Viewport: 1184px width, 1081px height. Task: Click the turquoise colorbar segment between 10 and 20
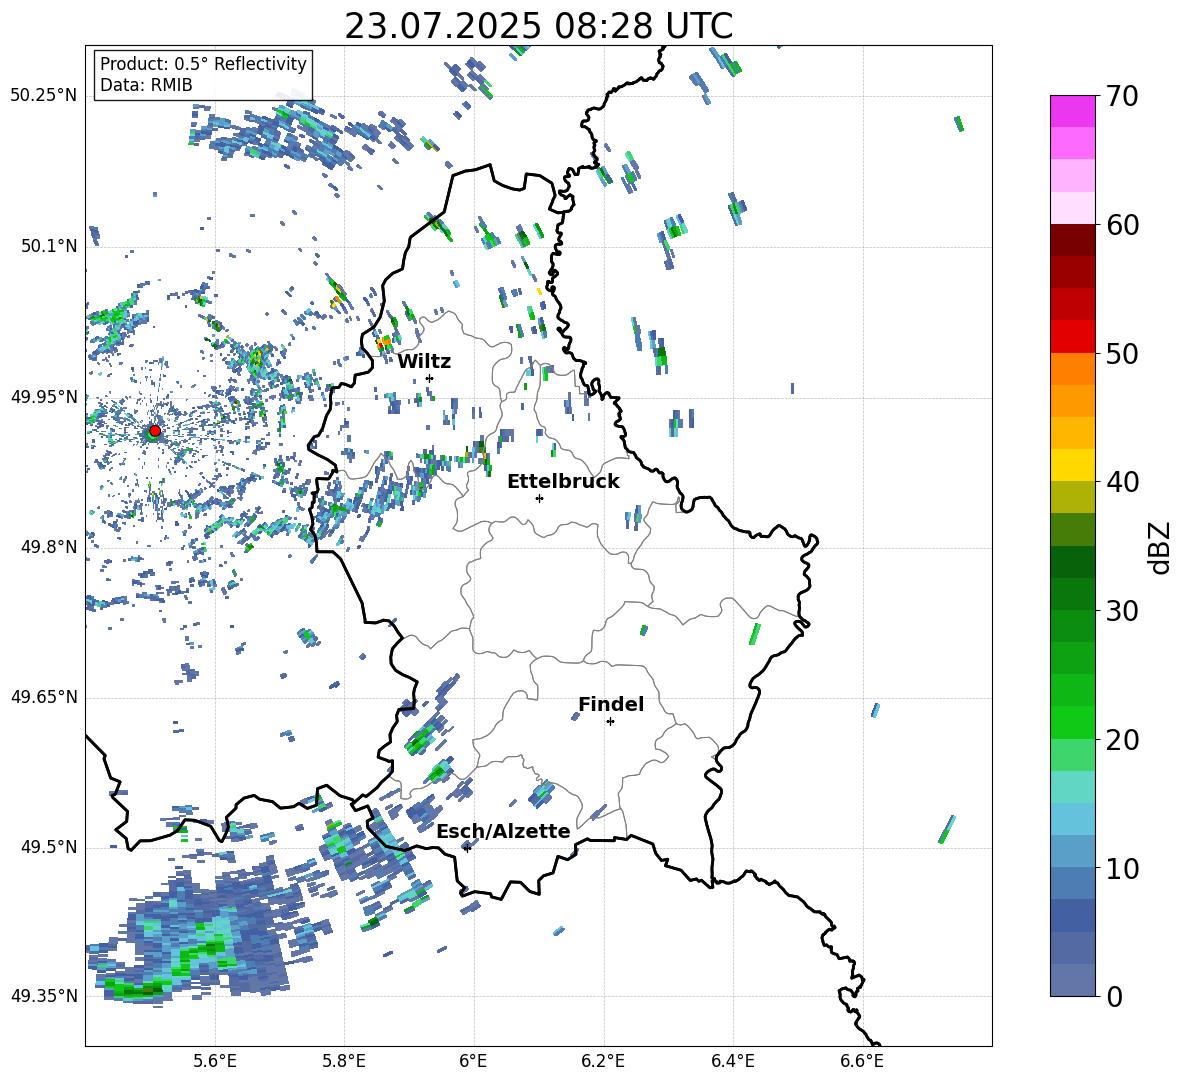click(x=1073, y=787)
